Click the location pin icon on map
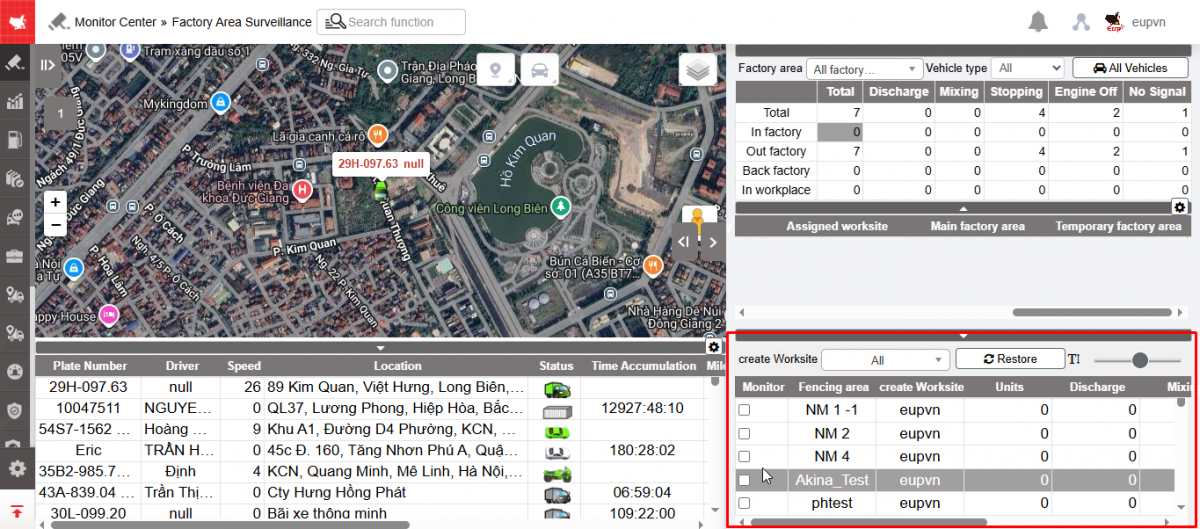The width and height of the screenshot is (1200, 529). tap(496, 70)
